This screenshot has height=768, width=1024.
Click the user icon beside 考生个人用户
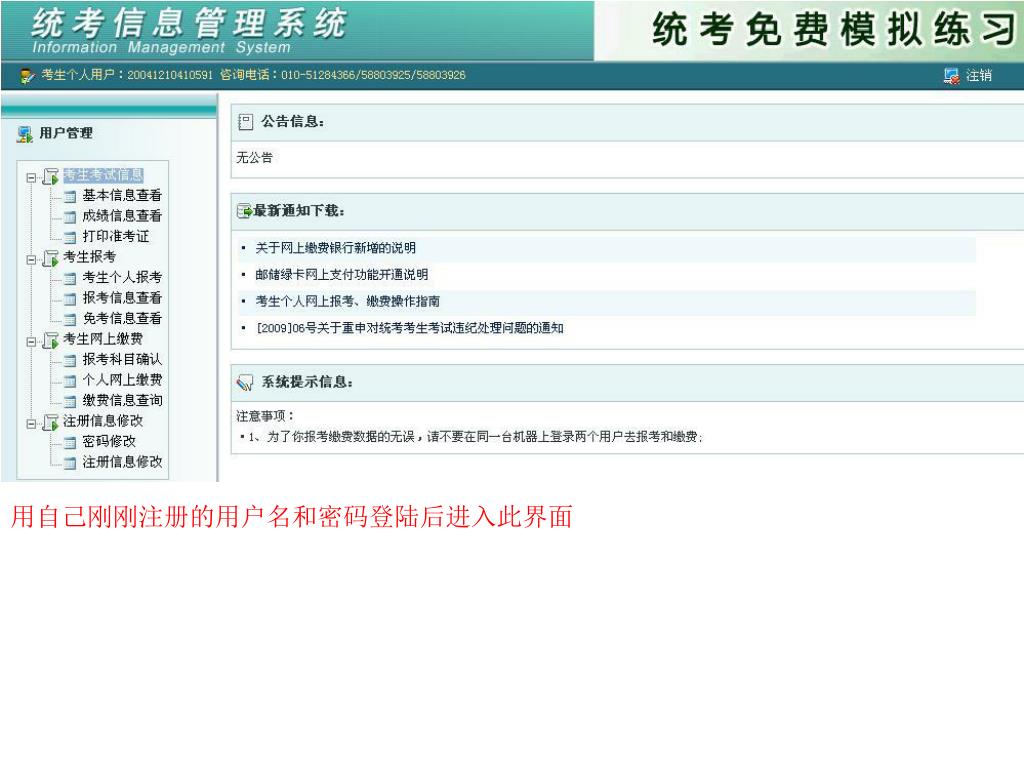(27, 76)
